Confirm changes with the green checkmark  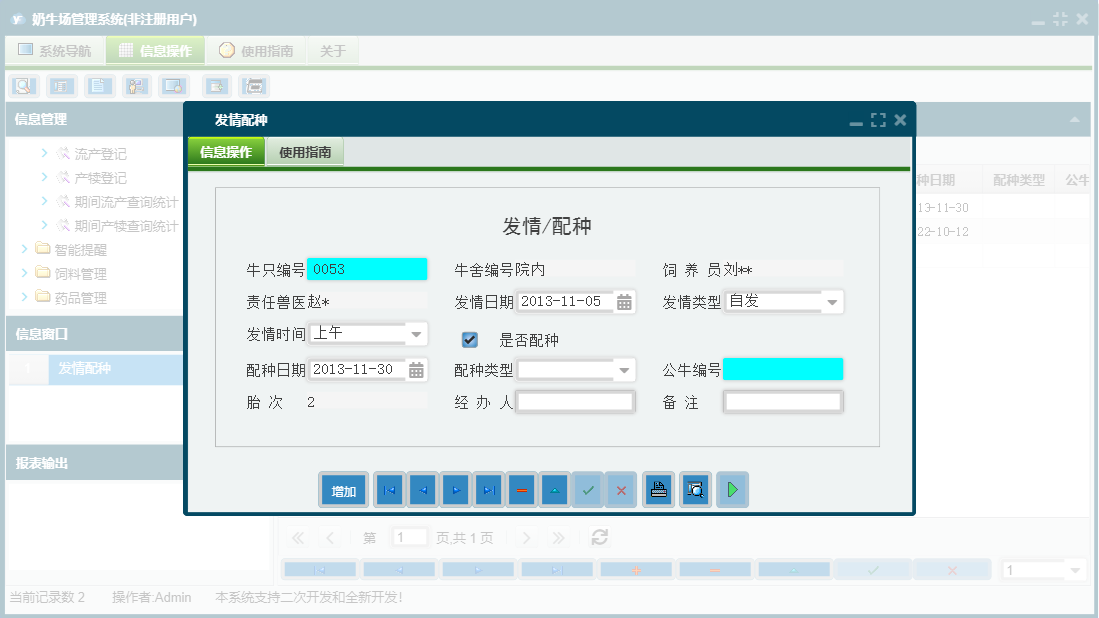click(587, 489)
